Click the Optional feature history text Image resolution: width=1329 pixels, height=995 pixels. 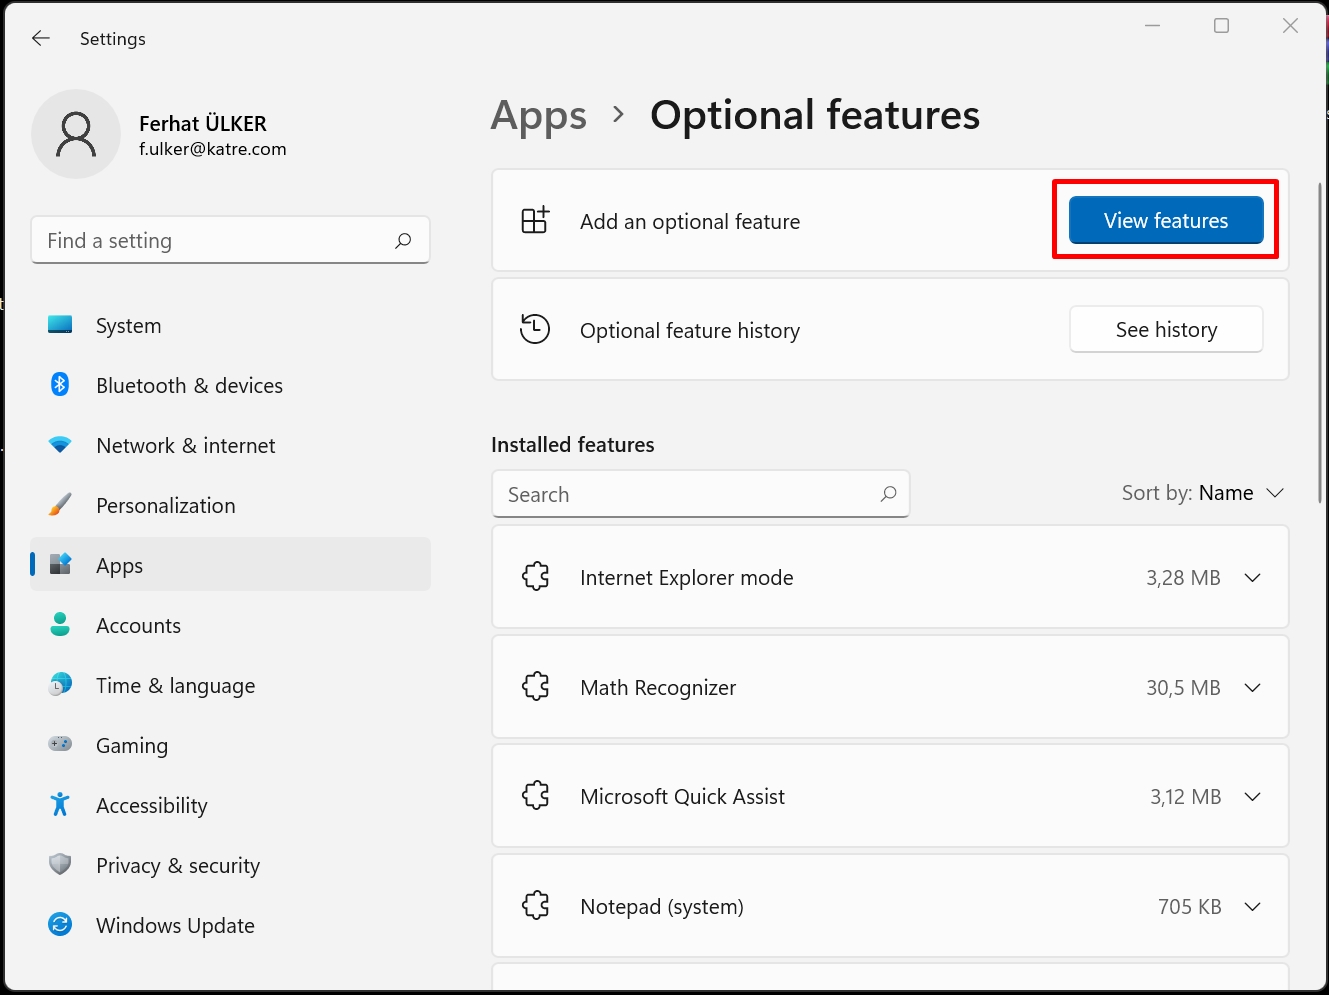click(x=690, y=330)
